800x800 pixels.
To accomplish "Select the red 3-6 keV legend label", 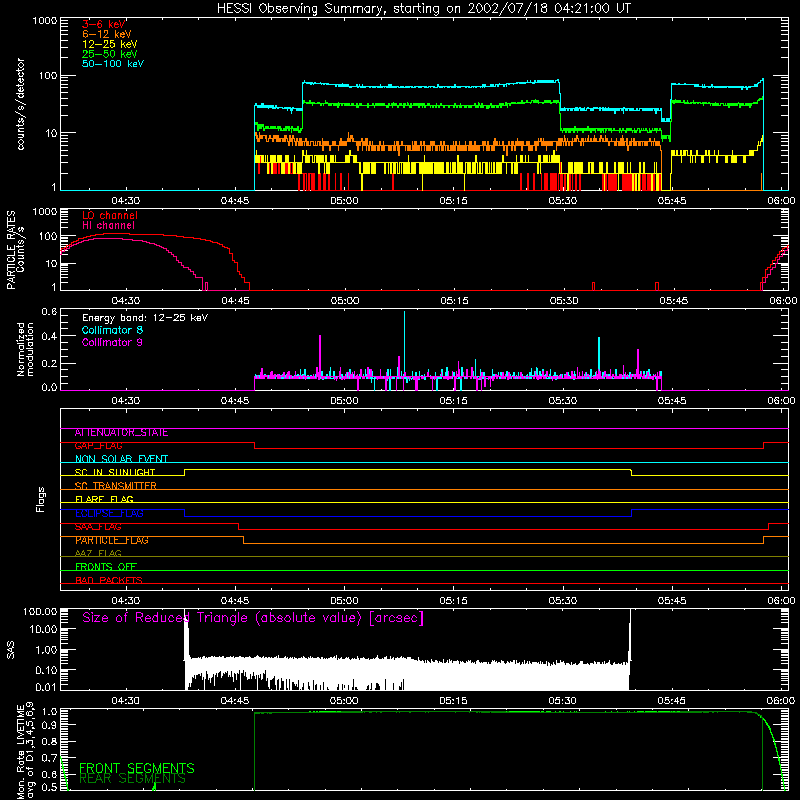I will coord(104,24).
